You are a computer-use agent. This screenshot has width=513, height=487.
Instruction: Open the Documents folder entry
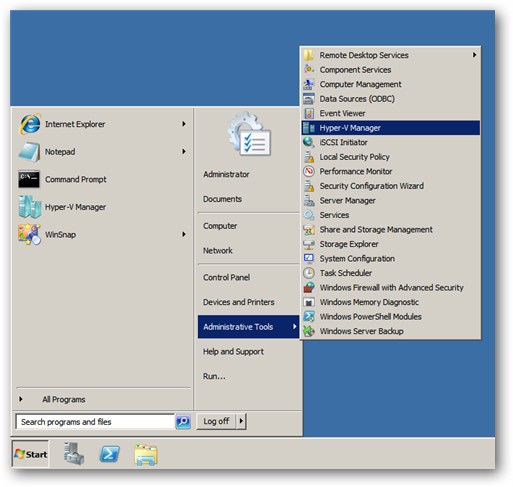pos(222,199)
